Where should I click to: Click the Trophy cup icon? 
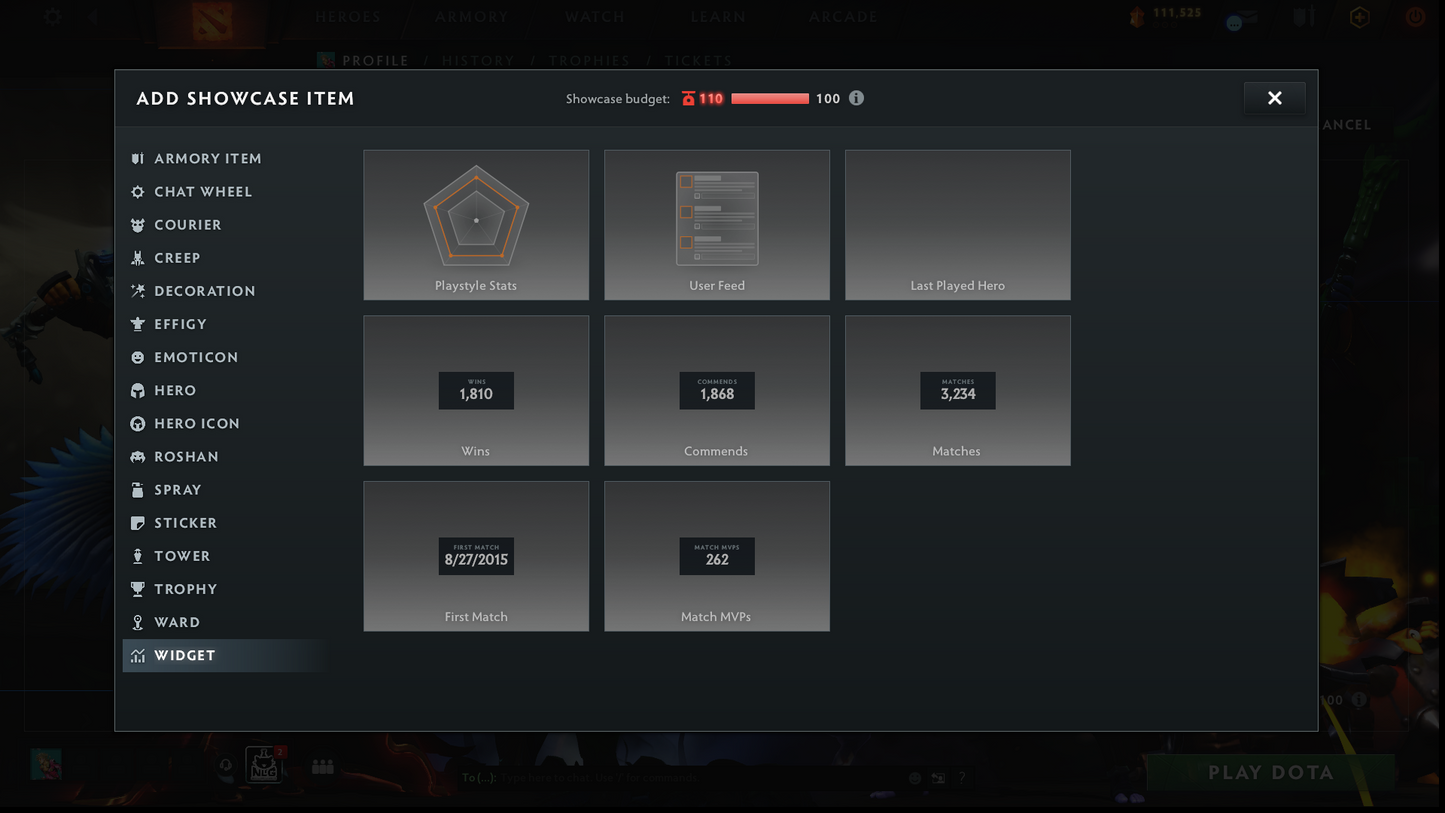point(138,588)
